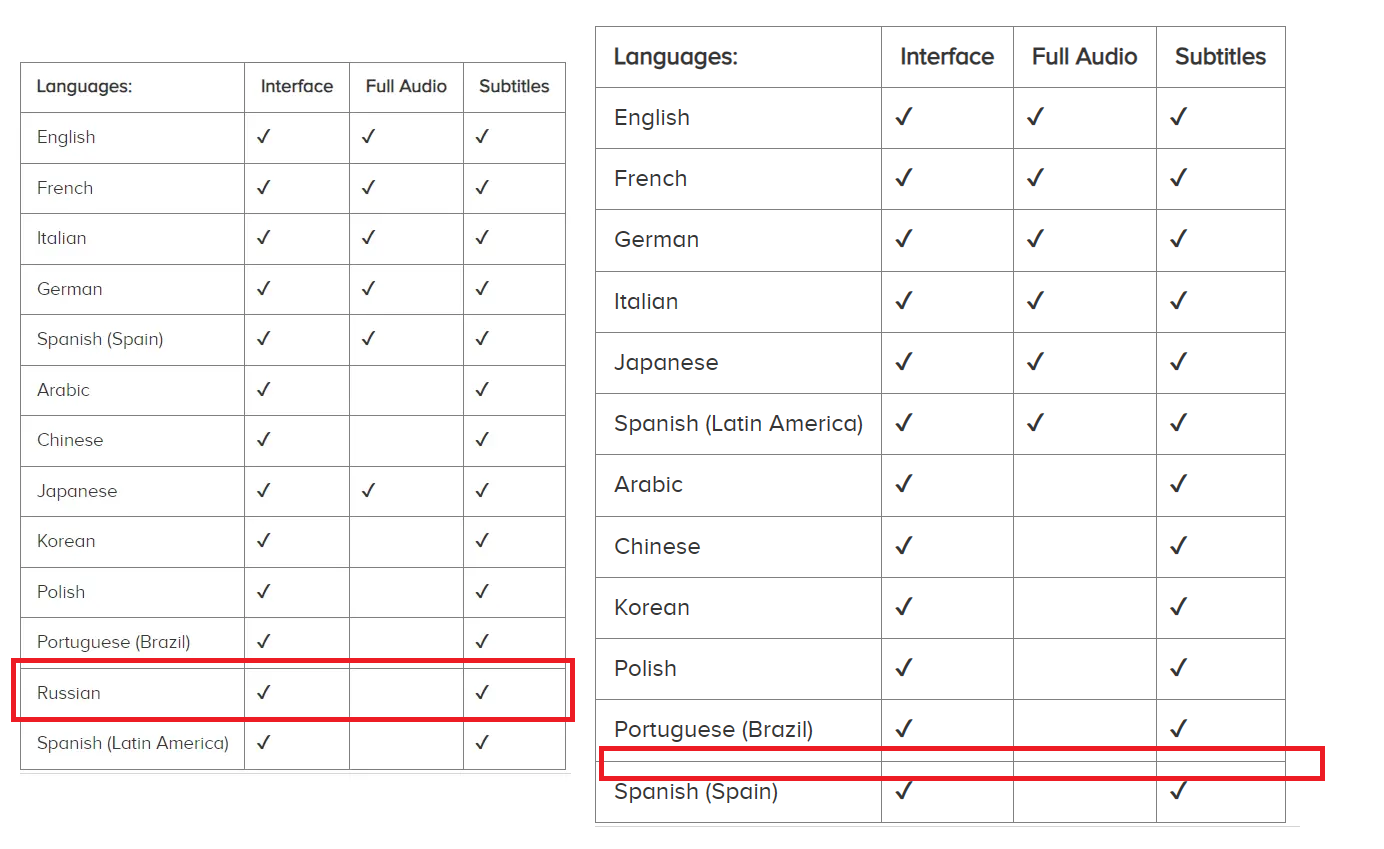
Task: Click left table's Spanish (Spain) Full Audio checkmark
Action: pyautogui.click(x=368, y=339)
